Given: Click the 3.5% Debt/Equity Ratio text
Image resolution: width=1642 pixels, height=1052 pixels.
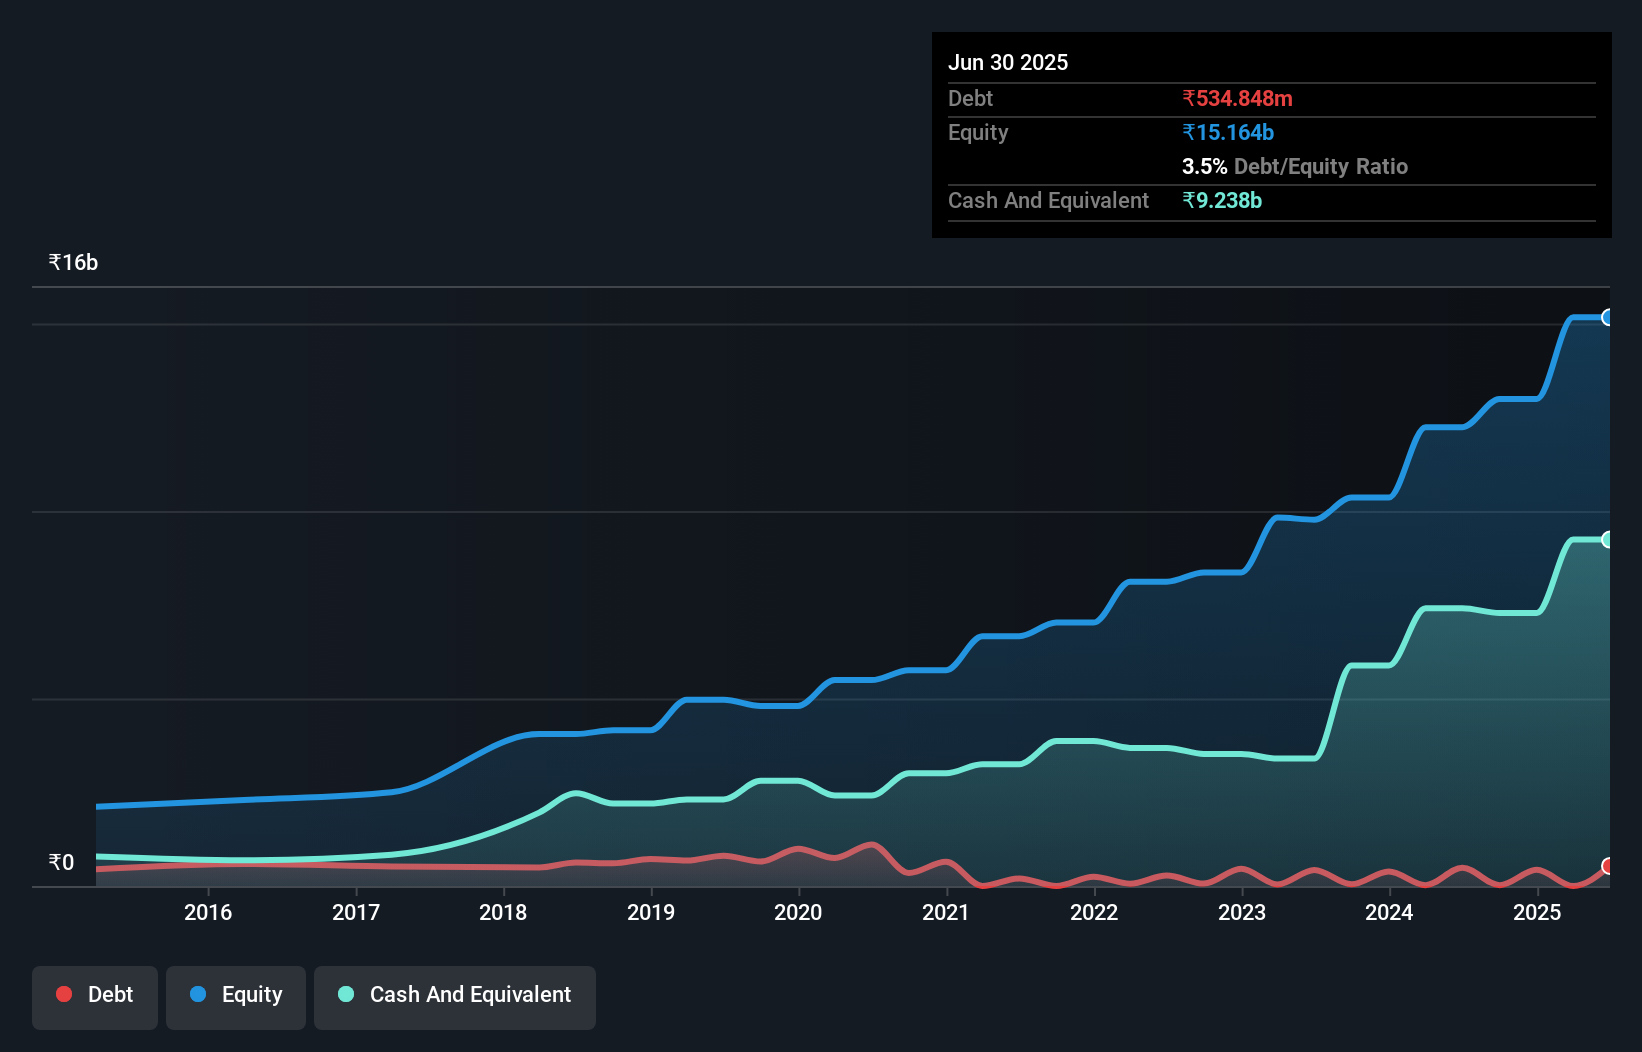Looking at the screenshot, I should click(1294, 167).
